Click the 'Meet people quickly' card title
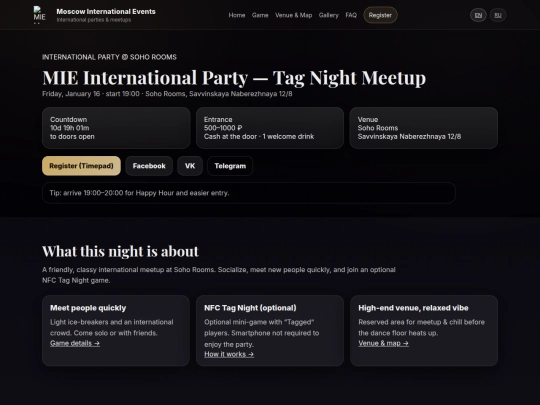 [88, 308]
